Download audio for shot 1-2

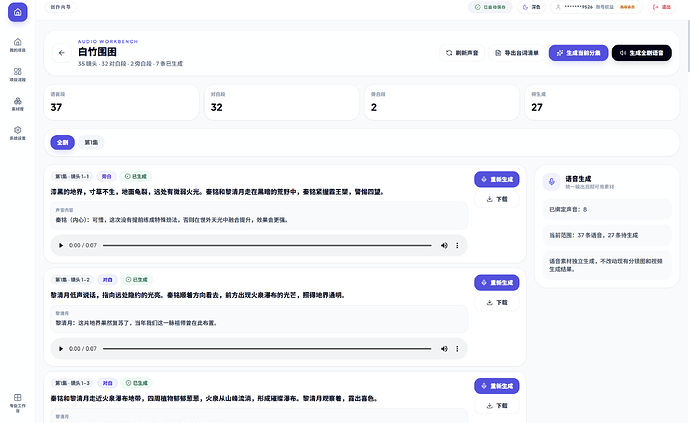(496, 302)
